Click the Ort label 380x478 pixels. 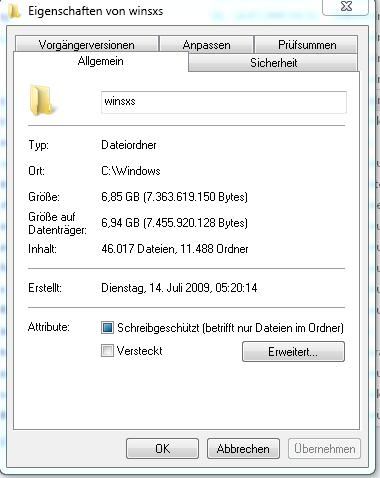pos(36,171)
